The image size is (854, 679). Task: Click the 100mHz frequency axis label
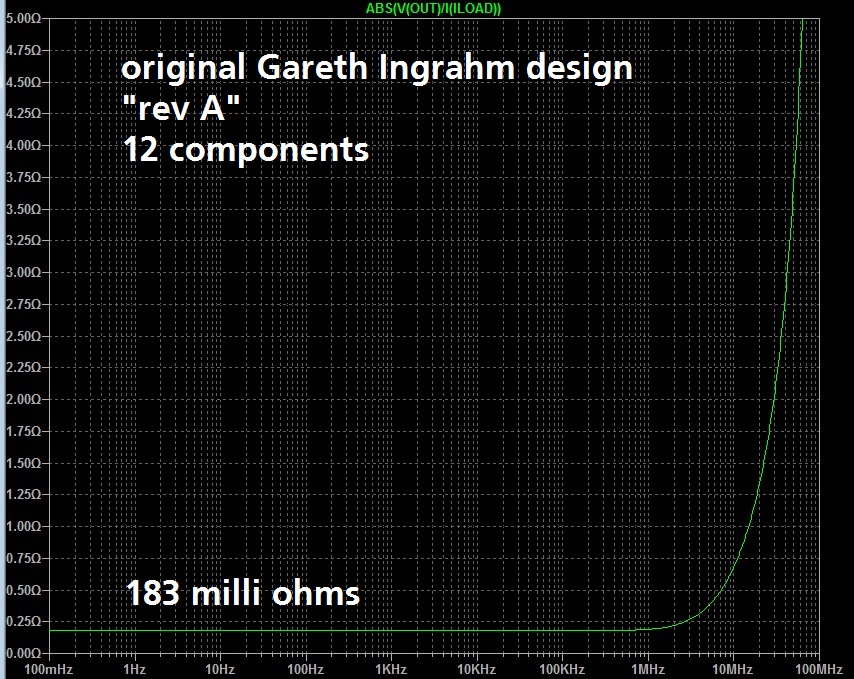click(x=48, y=669)
